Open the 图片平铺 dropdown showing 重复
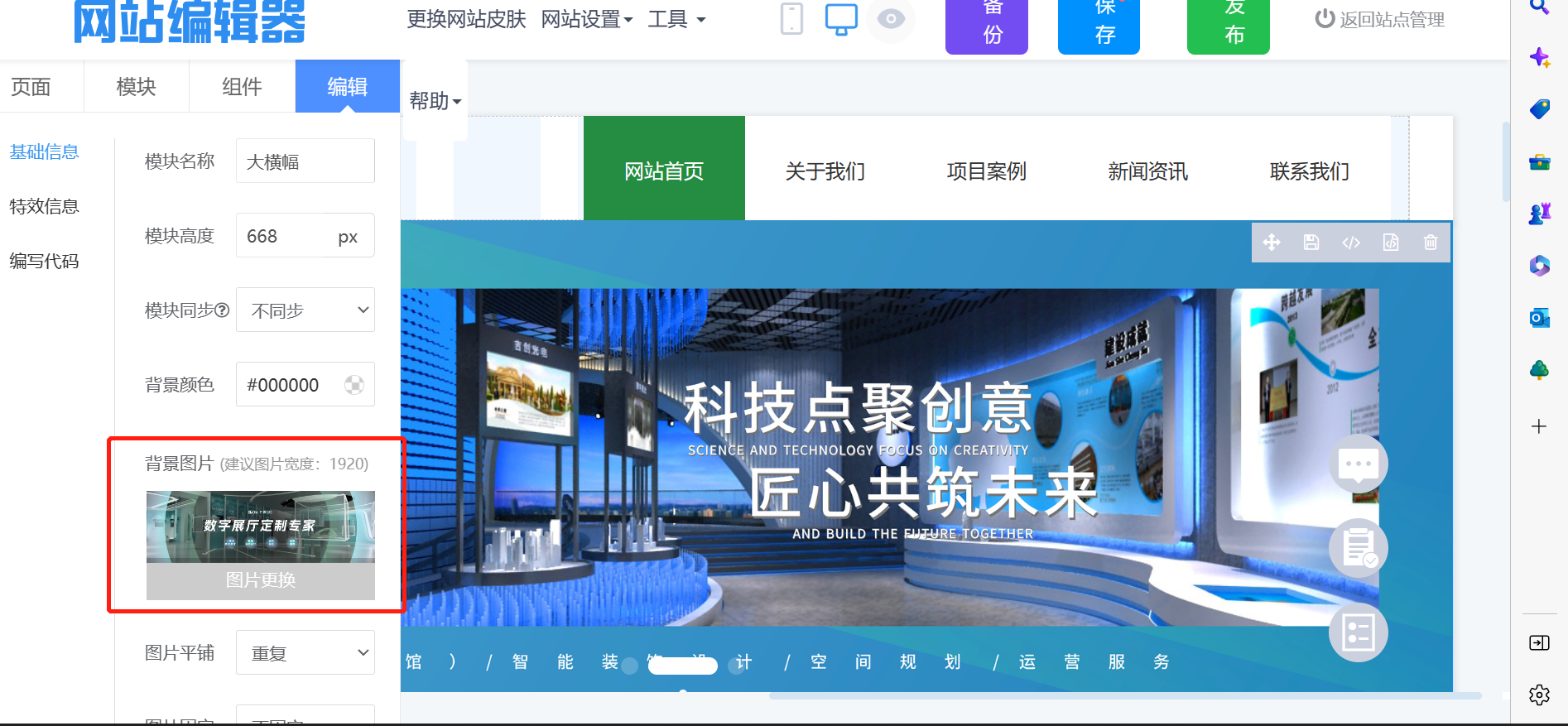 [x=305, y=653]
